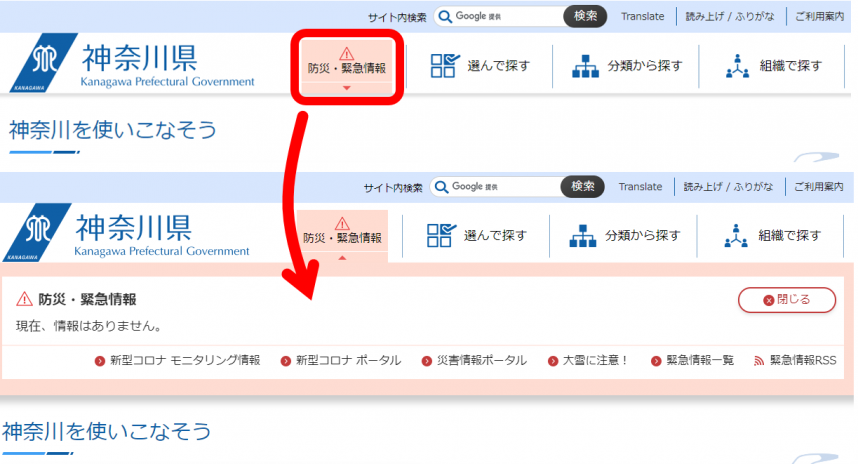Click 神奈川県 title text in top header
This screenshot has width=858, height=464.
pos(140,58)
